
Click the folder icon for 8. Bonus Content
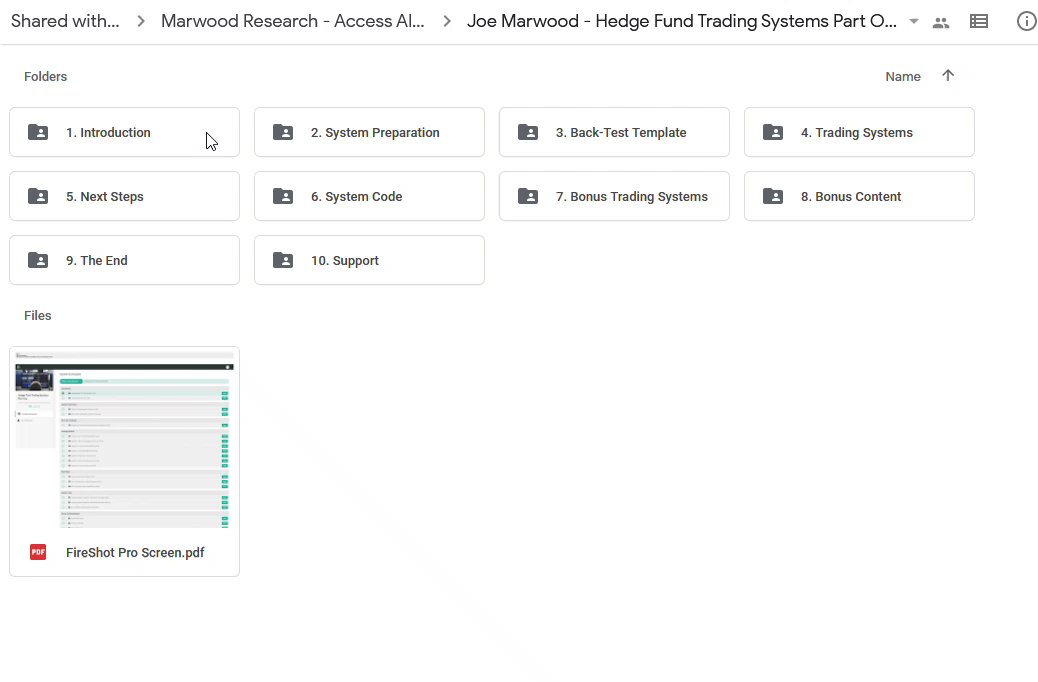point(773,196)
